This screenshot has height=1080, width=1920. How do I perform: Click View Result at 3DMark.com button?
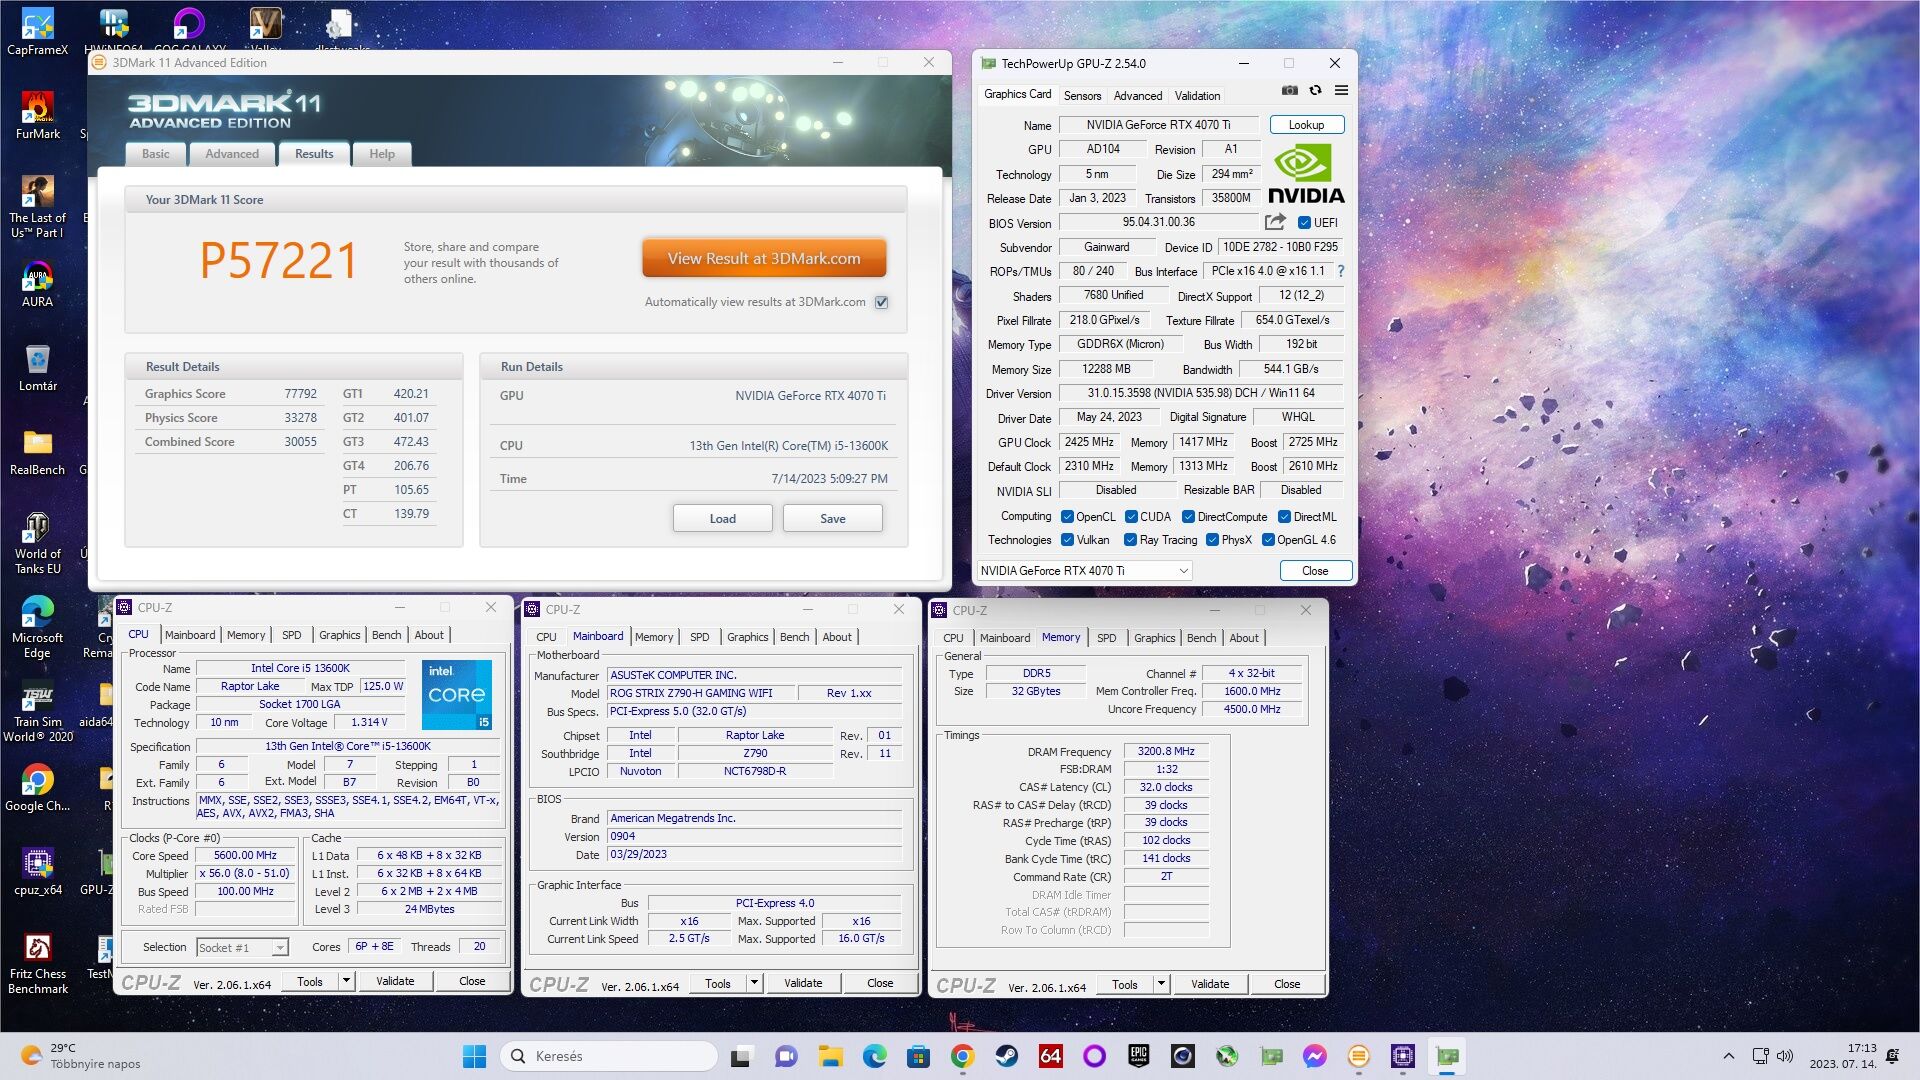click(764, 258)
